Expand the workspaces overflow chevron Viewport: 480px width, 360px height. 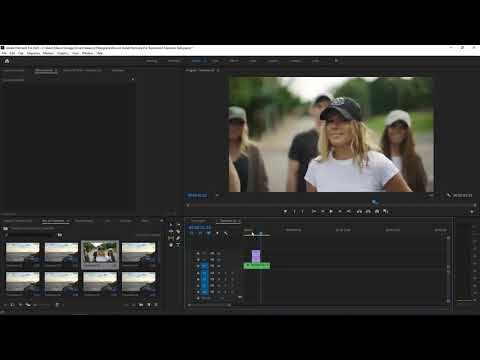336,61
